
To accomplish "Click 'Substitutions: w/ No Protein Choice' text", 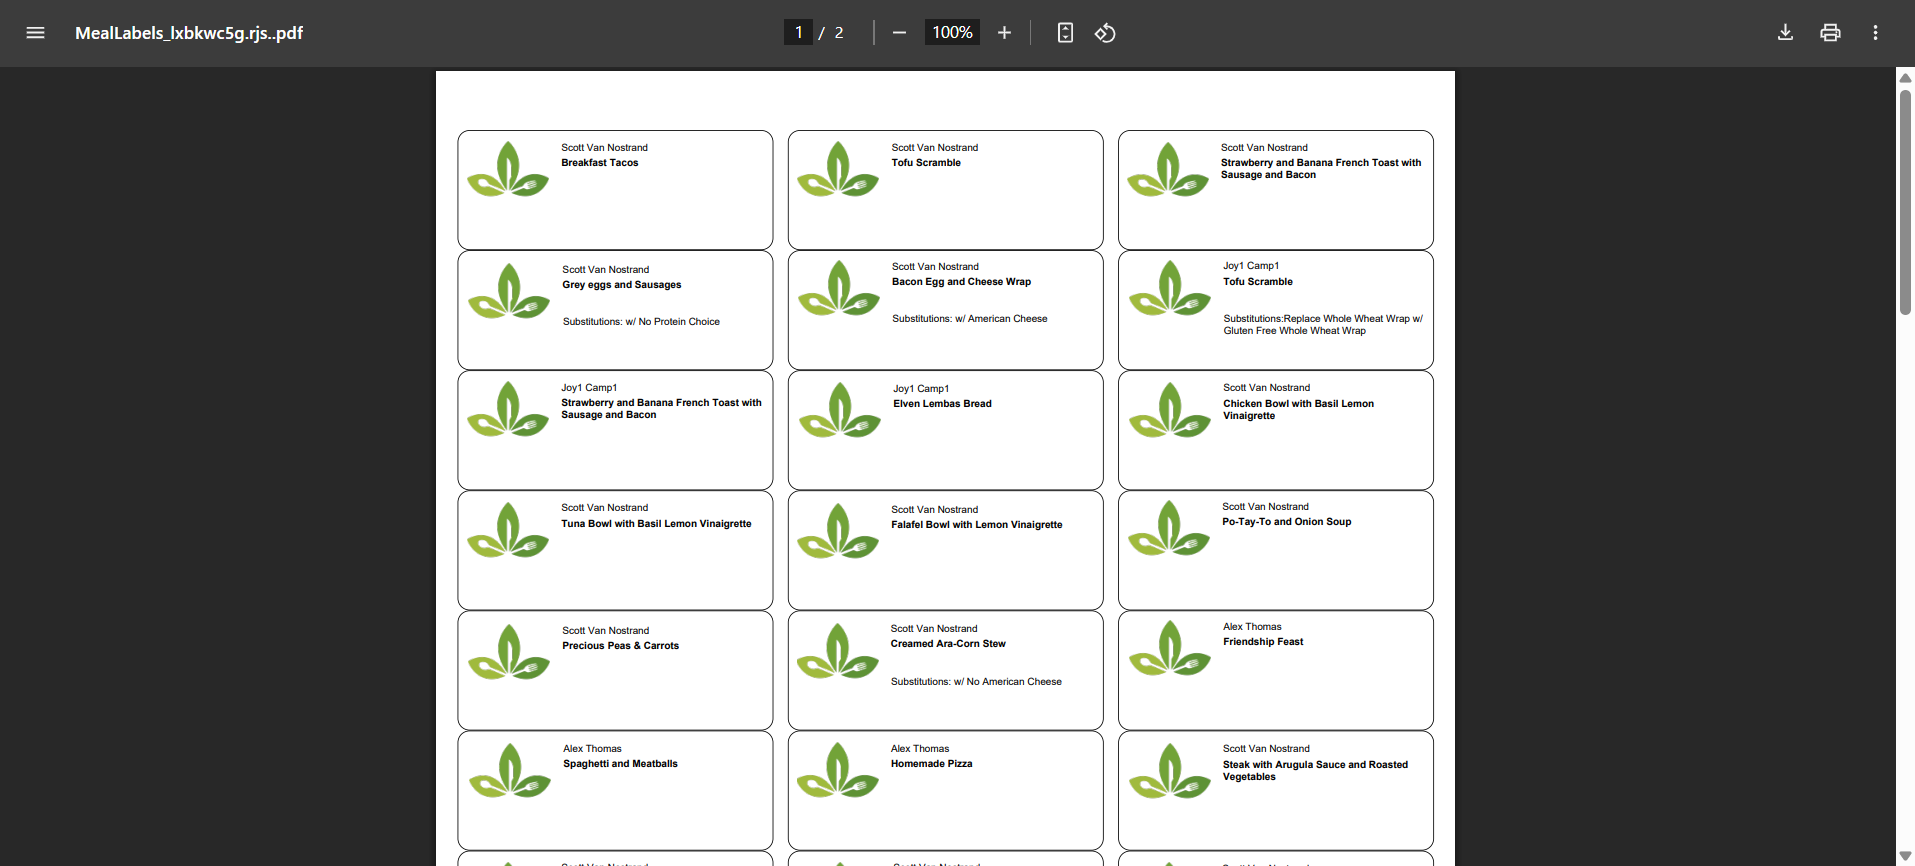I will (641, 322).
